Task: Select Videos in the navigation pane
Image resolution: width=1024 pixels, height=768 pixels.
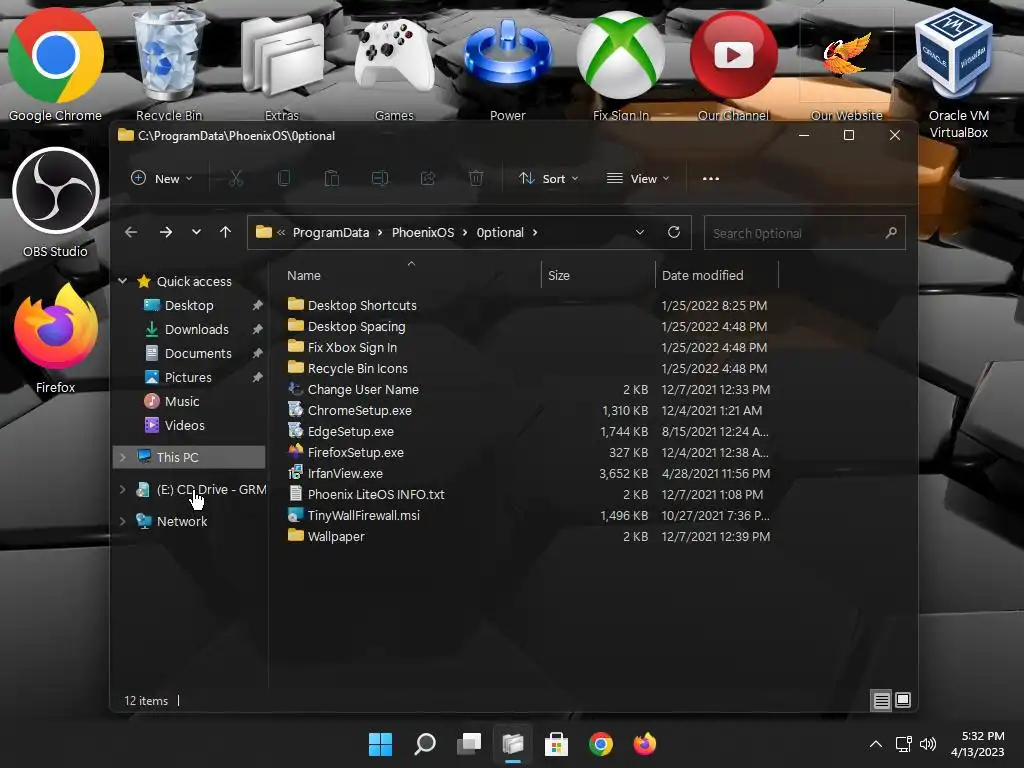Action: coord(184,425)
